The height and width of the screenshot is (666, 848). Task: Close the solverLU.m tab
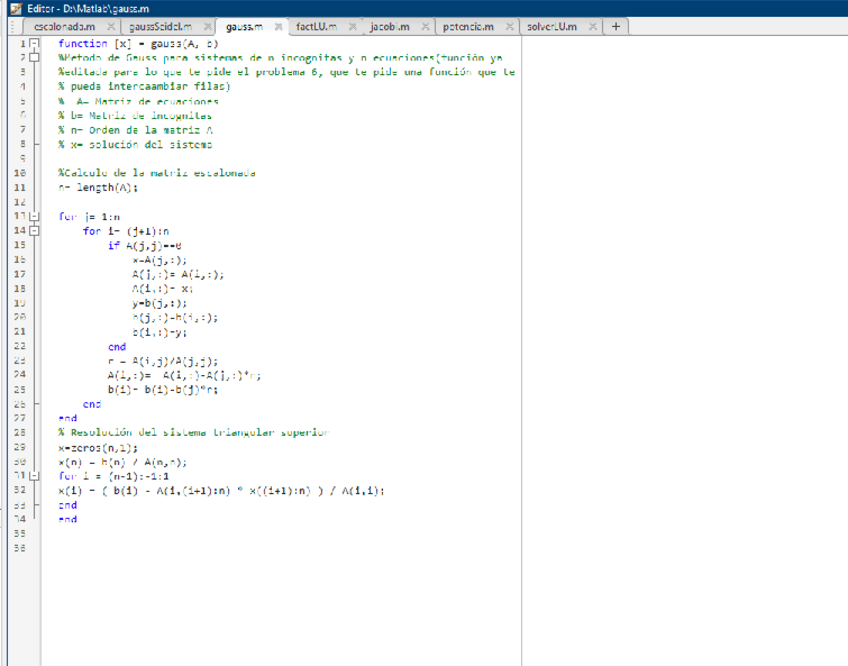pyautogui.click(x=593, y=26)
